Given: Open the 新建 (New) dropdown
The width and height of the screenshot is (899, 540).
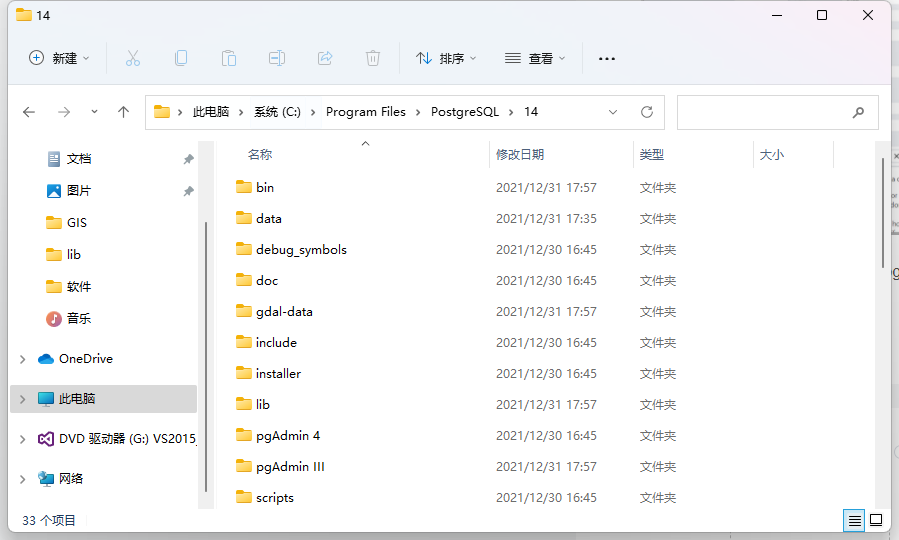Looking at the screenshot, I should tap(59, 58).
